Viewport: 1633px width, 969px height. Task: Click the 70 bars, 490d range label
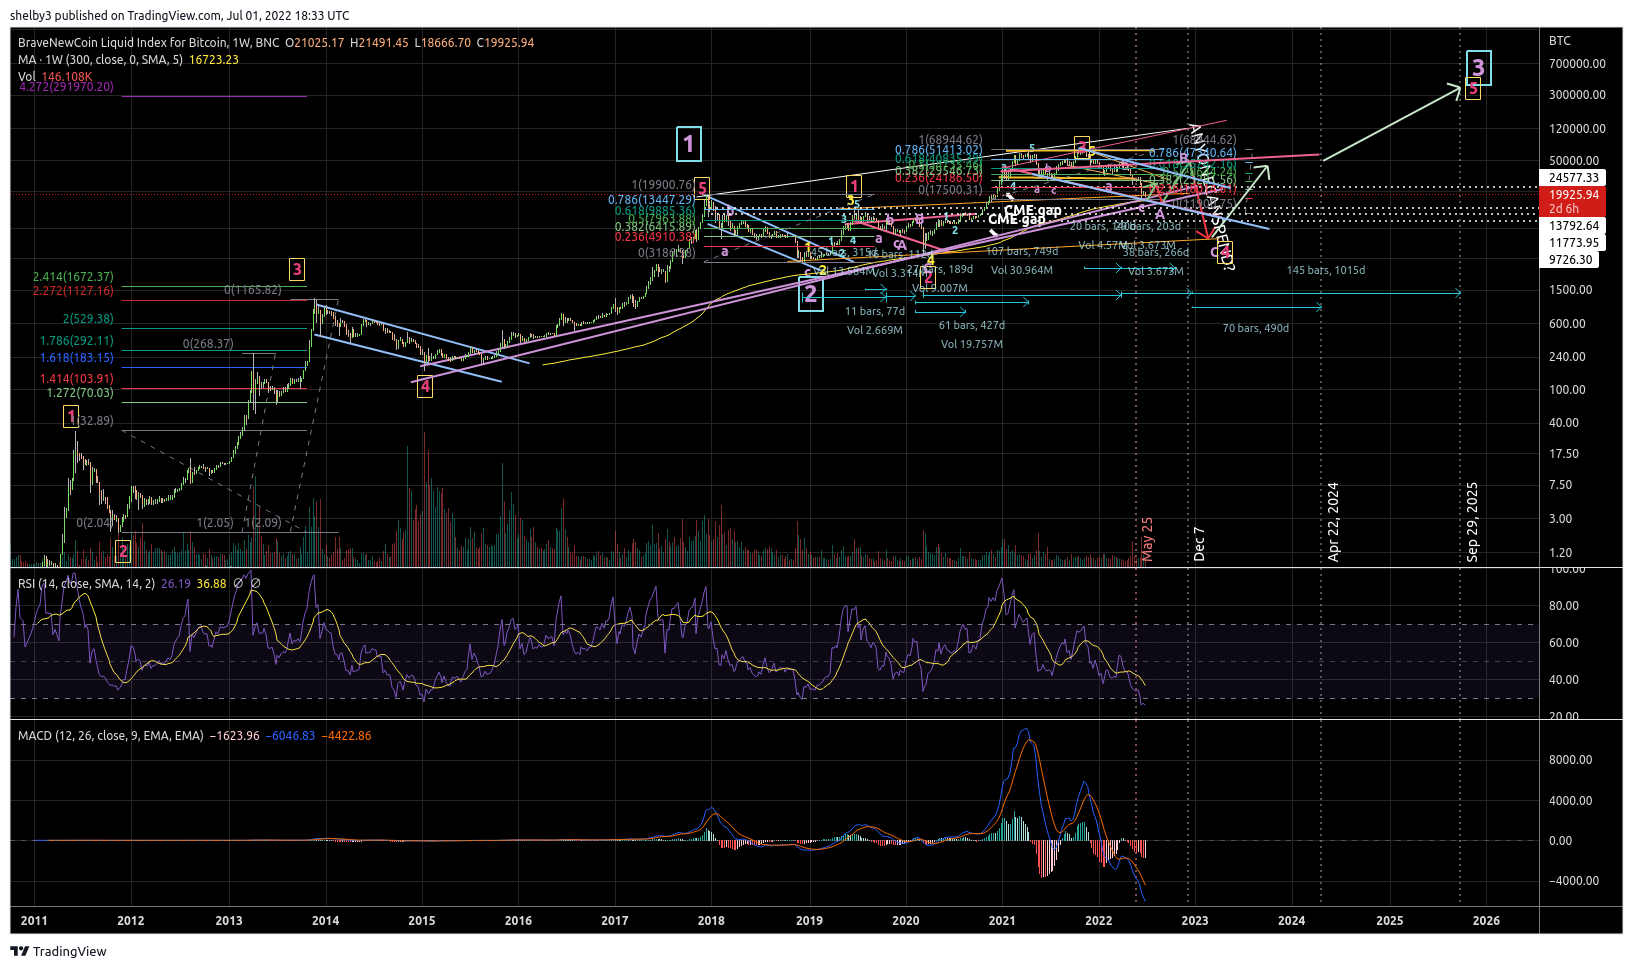pos(1256,328)
